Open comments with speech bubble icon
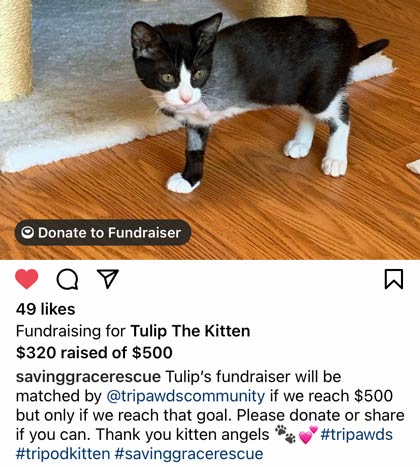 [x=68, y=279]
